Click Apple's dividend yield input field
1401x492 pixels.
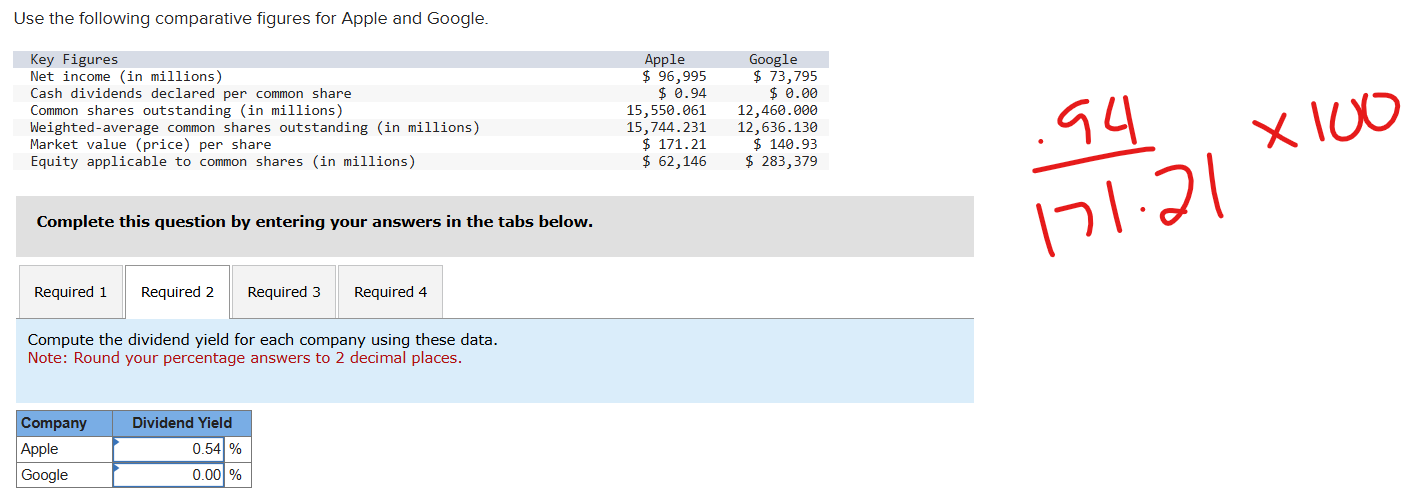click(x=170, y=449)
